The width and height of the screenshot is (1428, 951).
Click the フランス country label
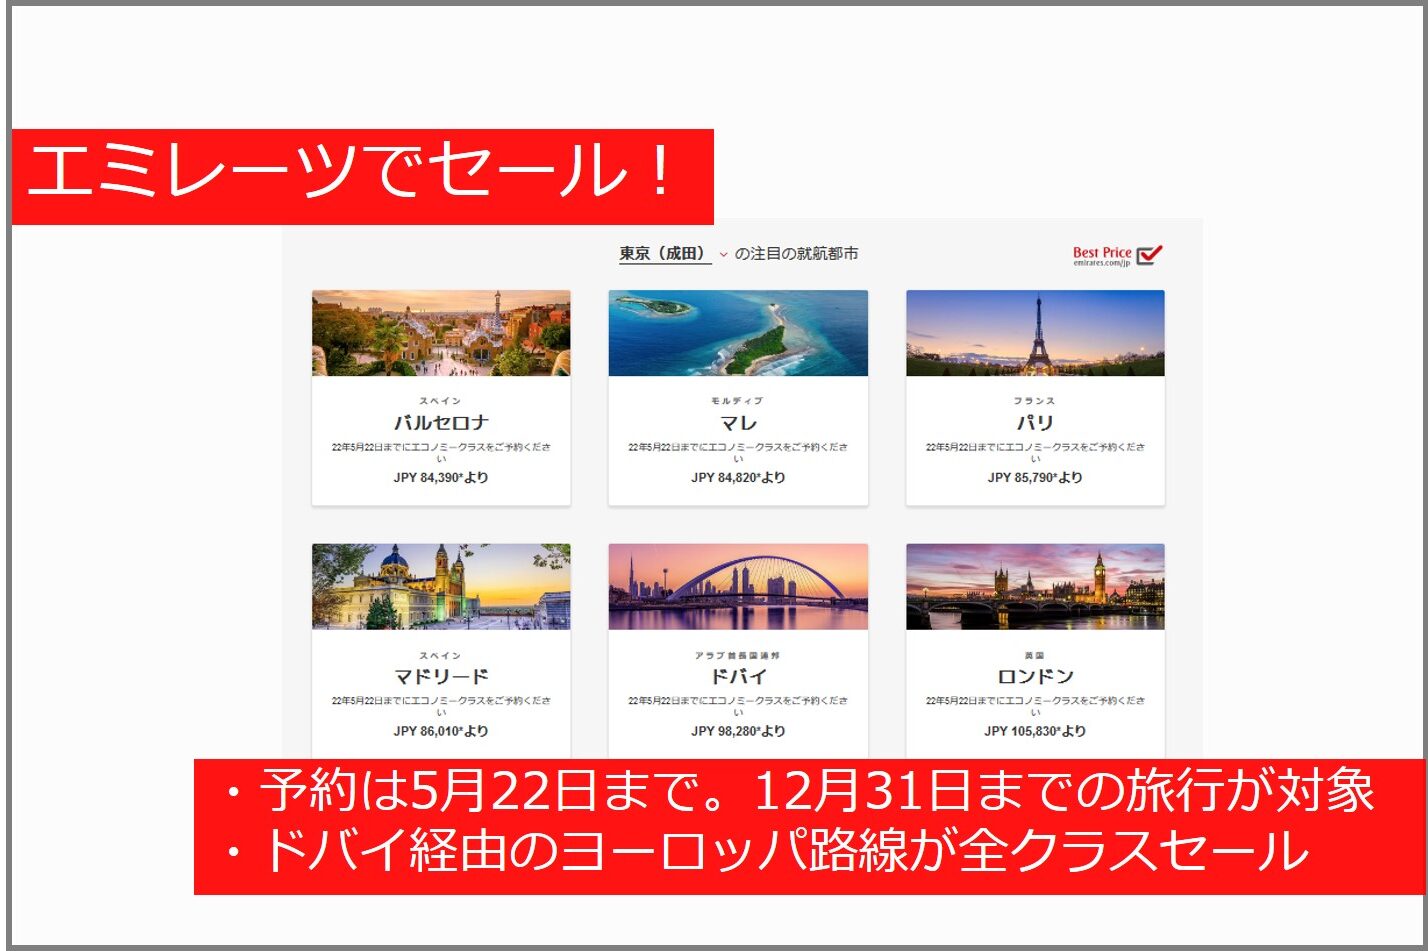click(1035, 401)
